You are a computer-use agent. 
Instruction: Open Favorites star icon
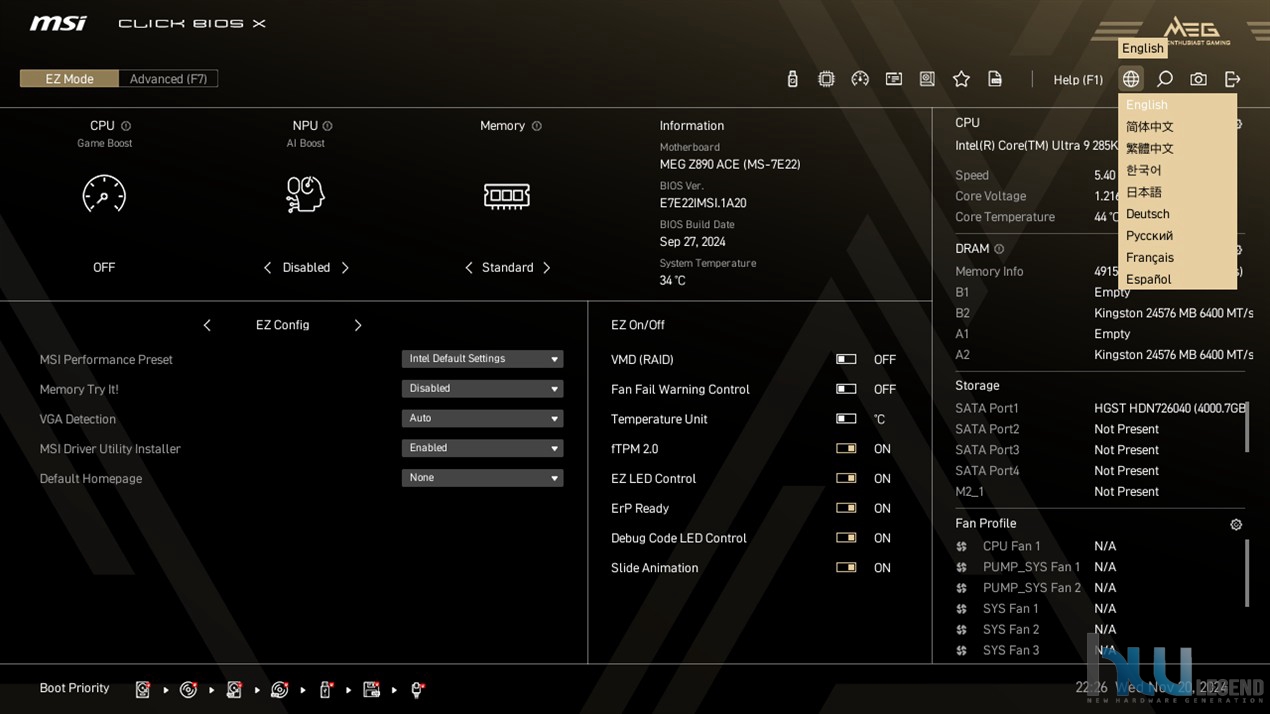coord(961,79)
